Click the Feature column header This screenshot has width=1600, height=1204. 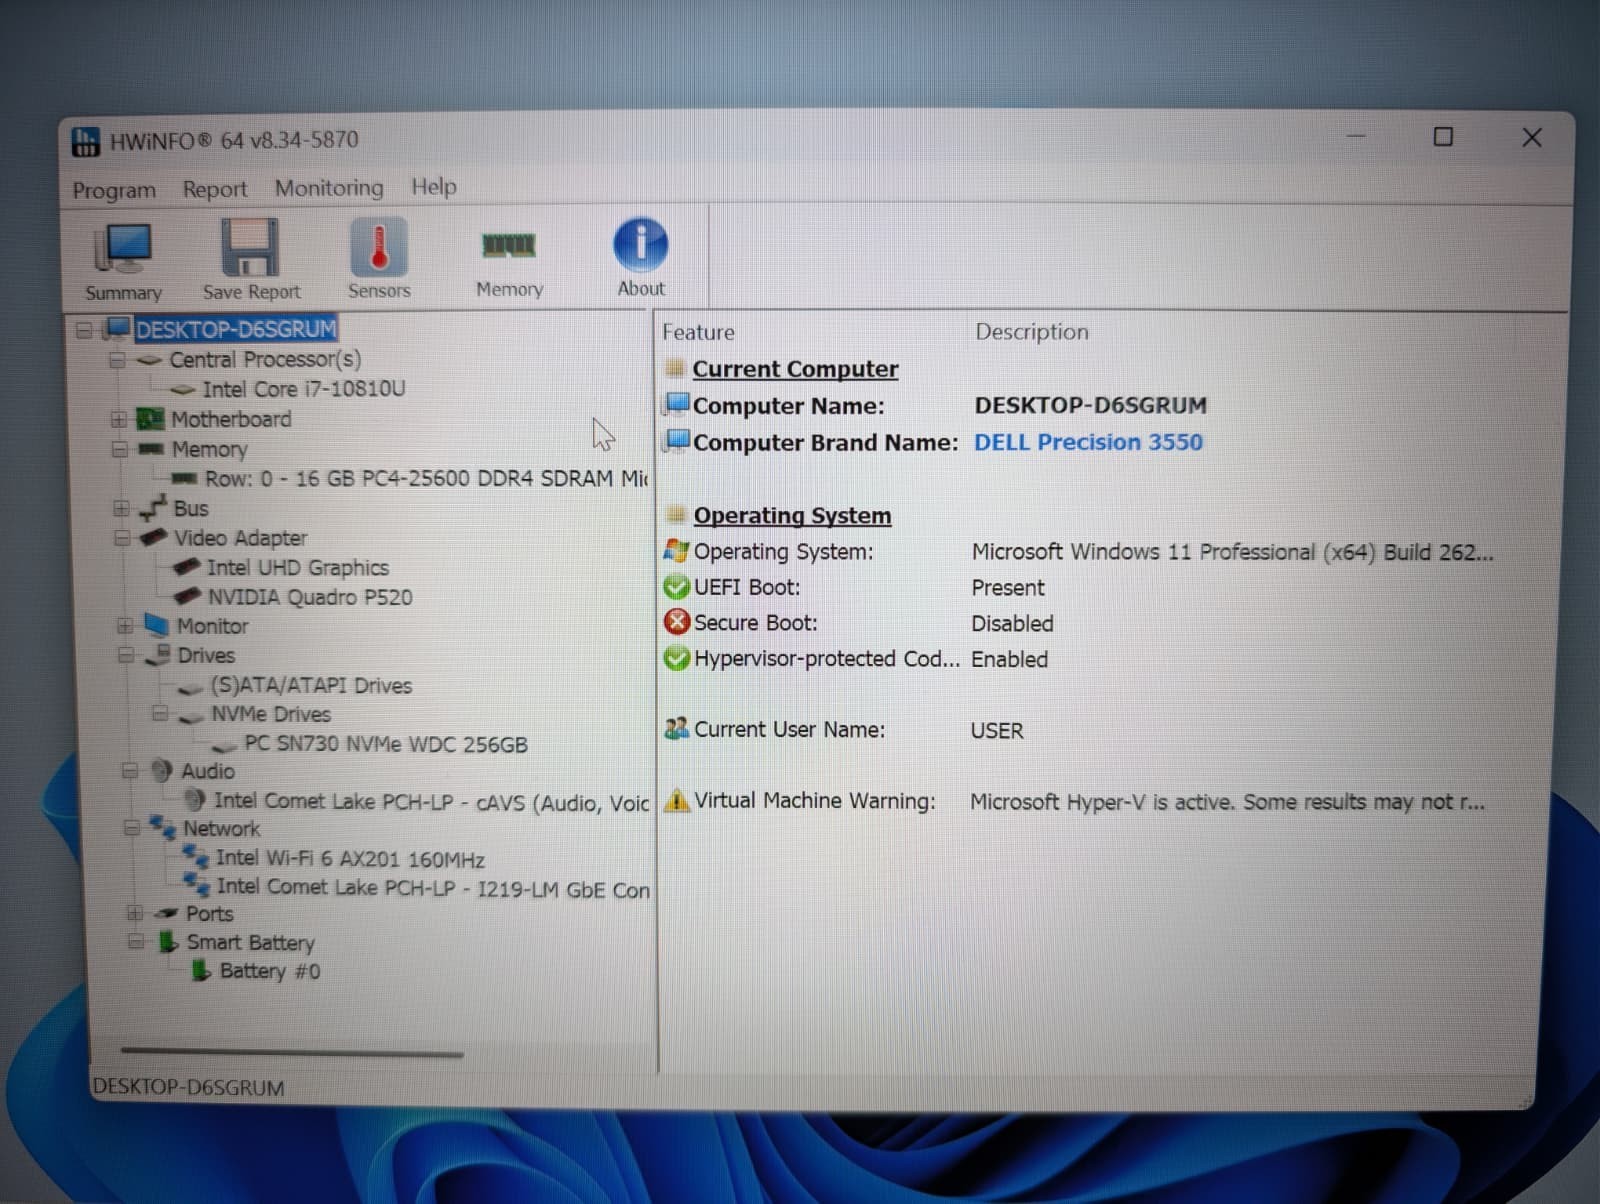coord(698,332)
